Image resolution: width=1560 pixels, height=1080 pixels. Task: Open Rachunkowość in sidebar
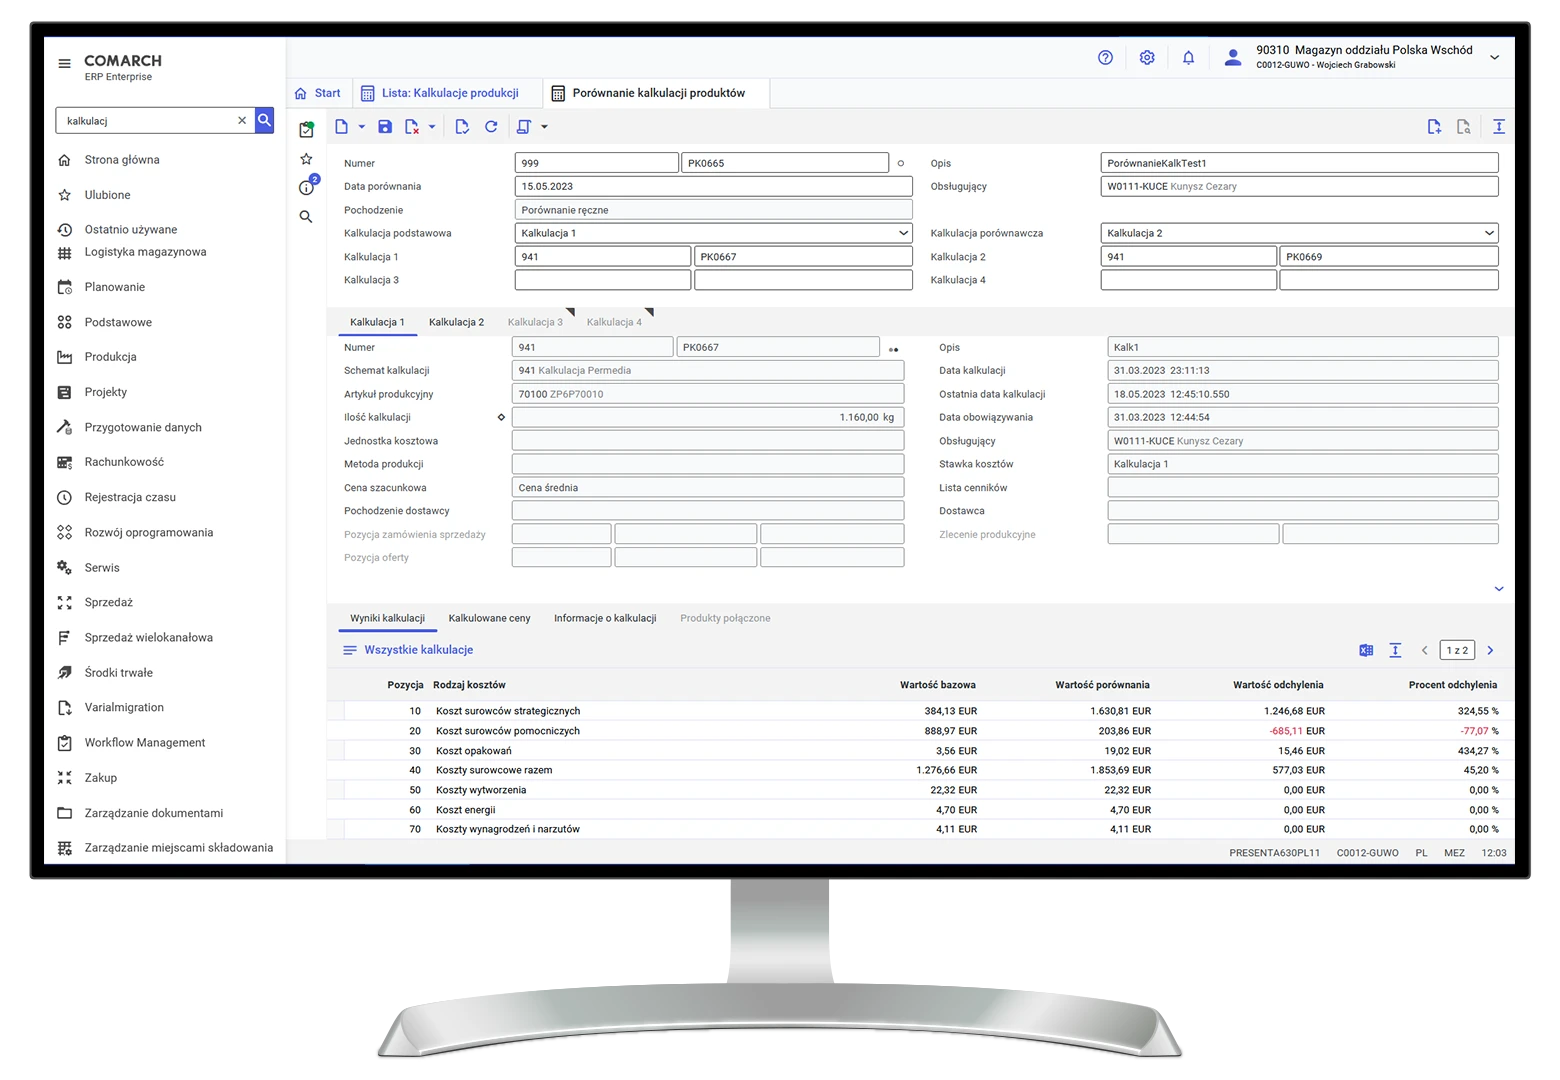(x=124, y=462)
